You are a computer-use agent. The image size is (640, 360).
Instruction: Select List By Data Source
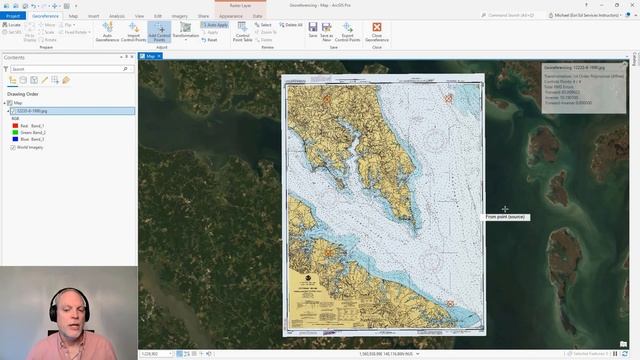point(23,80)
